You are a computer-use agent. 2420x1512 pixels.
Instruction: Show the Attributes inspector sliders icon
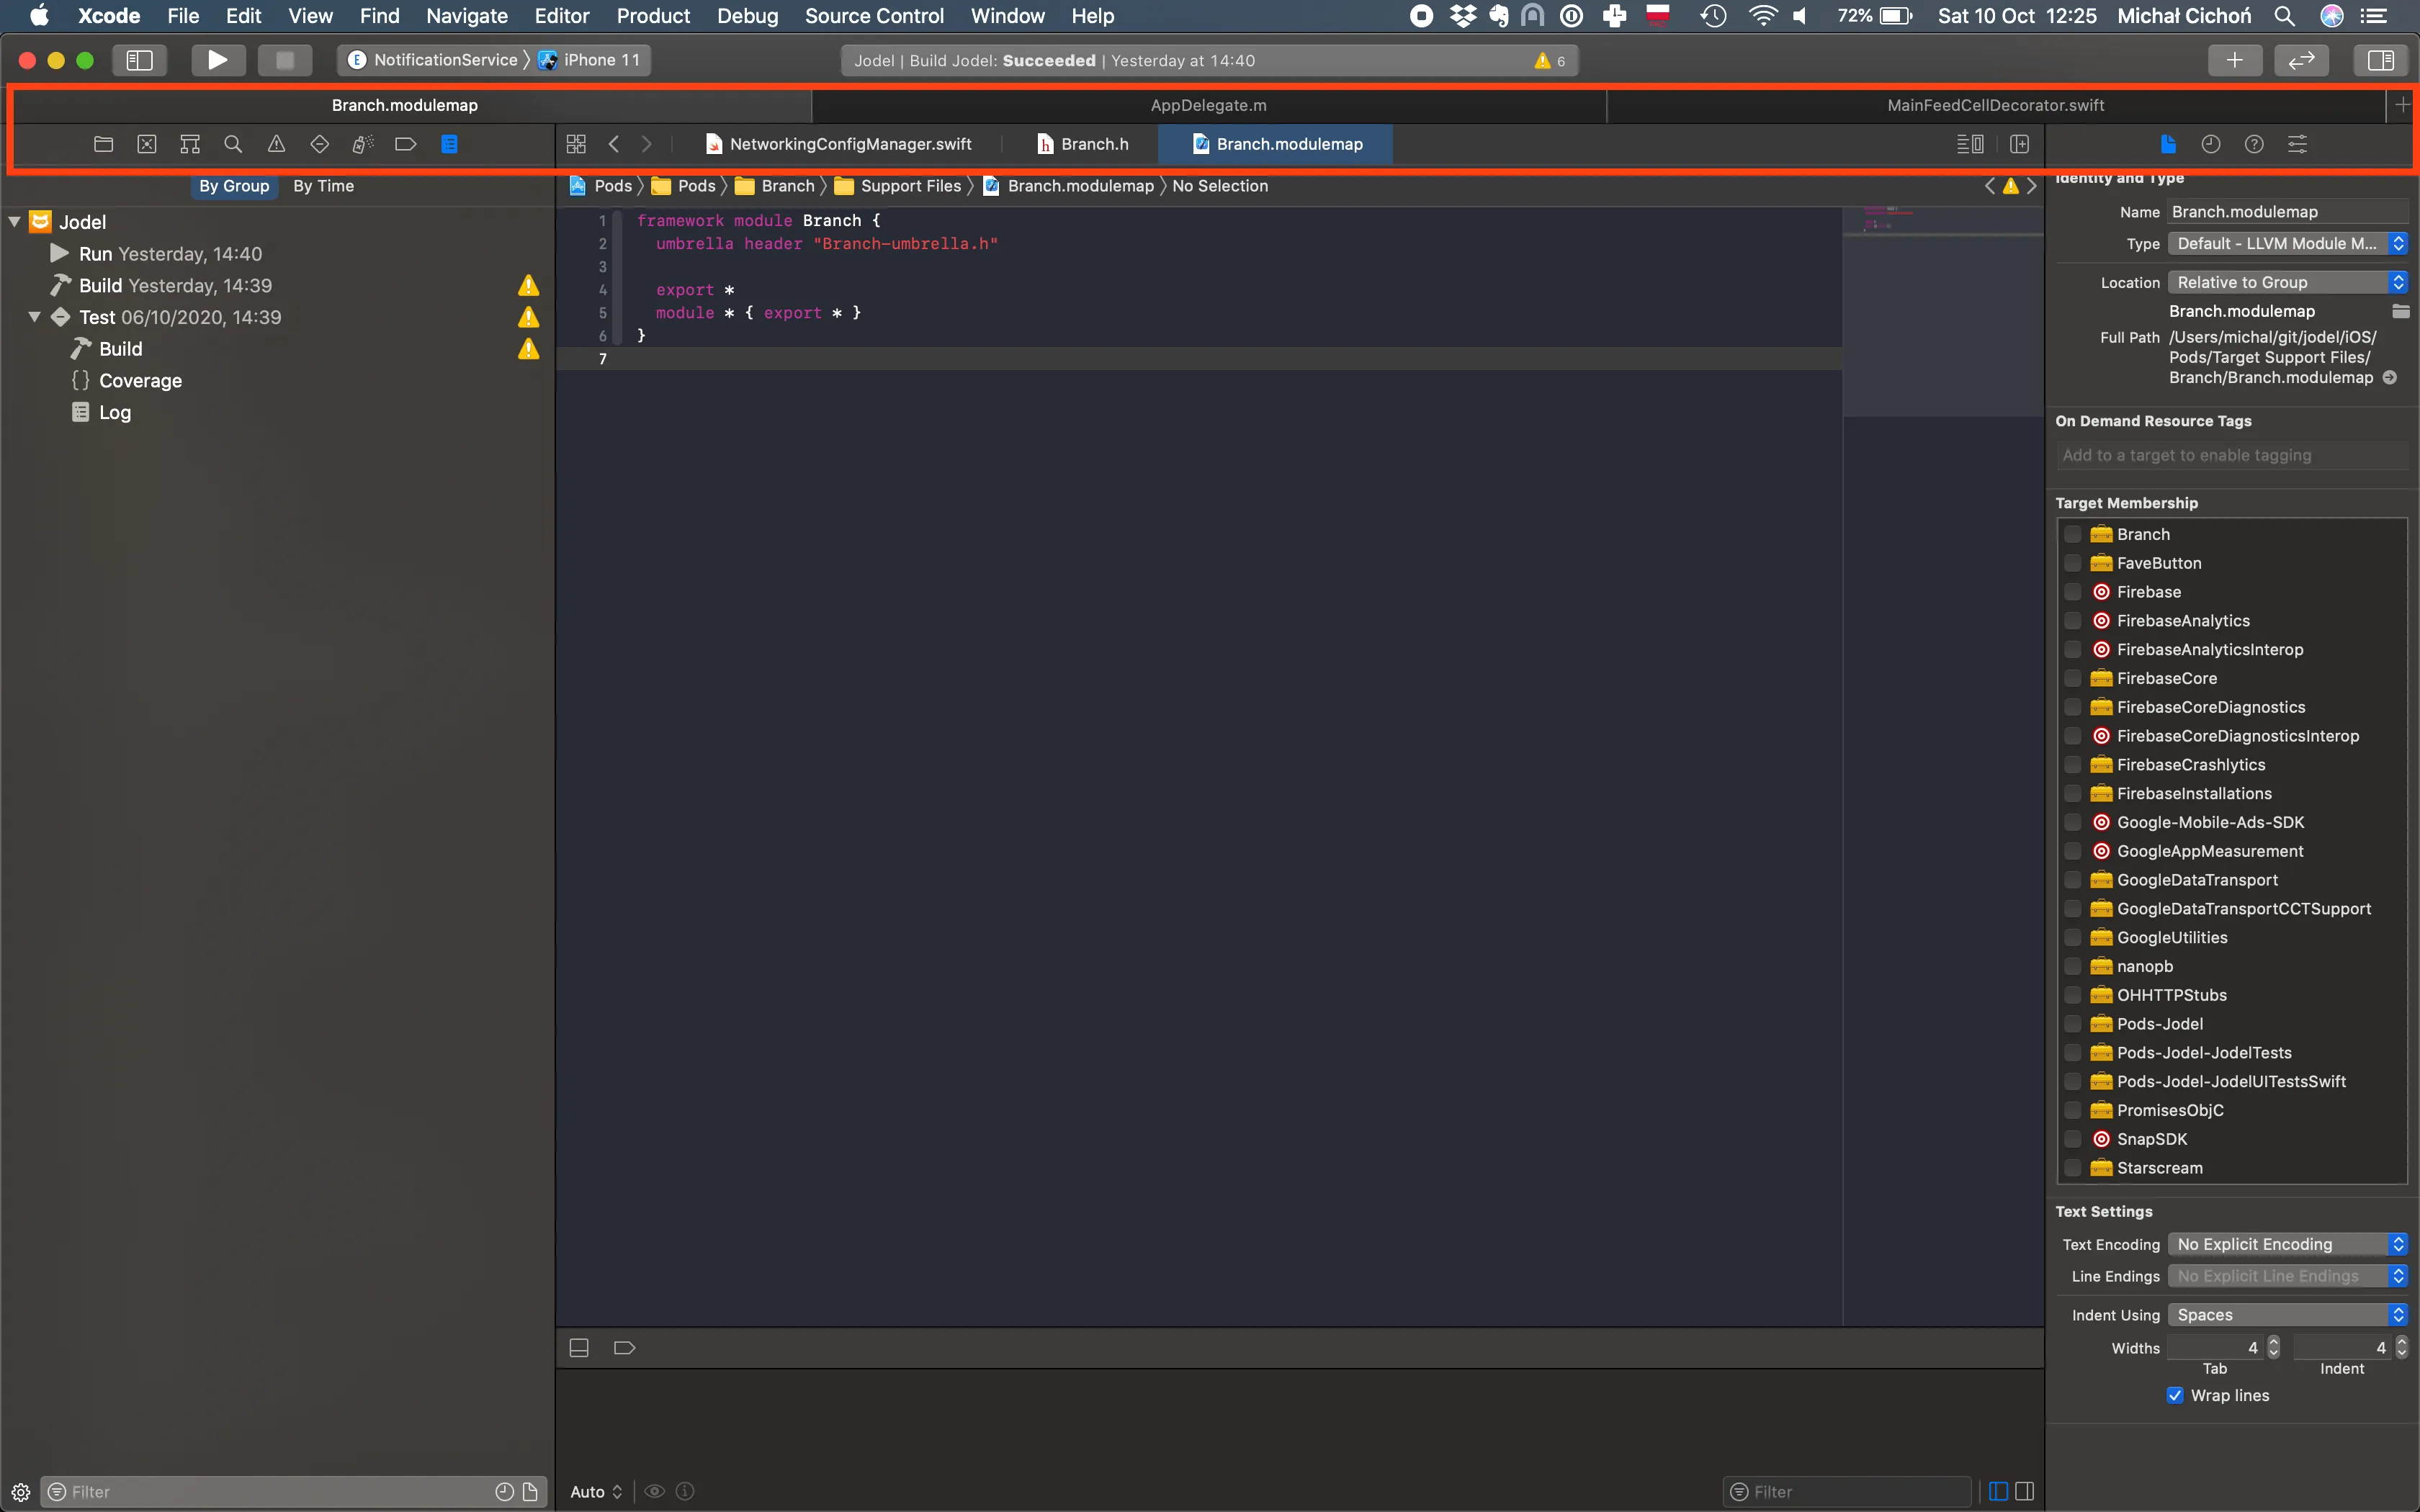point(2297,144)
